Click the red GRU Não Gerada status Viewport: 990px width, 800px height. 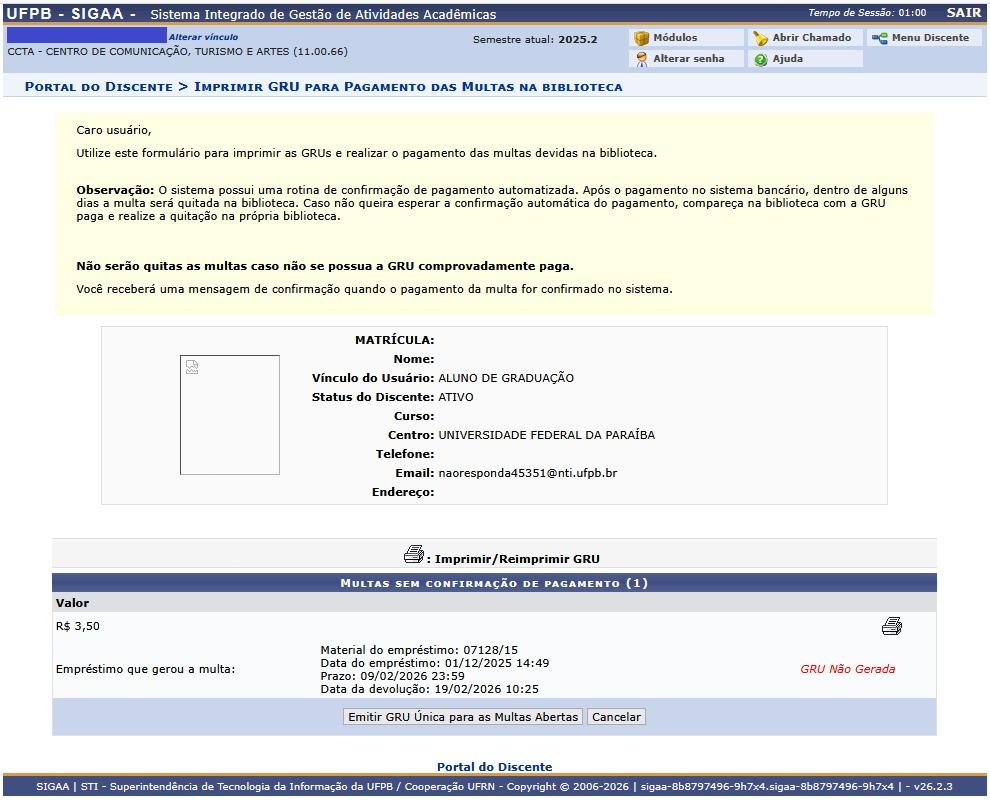847,669
